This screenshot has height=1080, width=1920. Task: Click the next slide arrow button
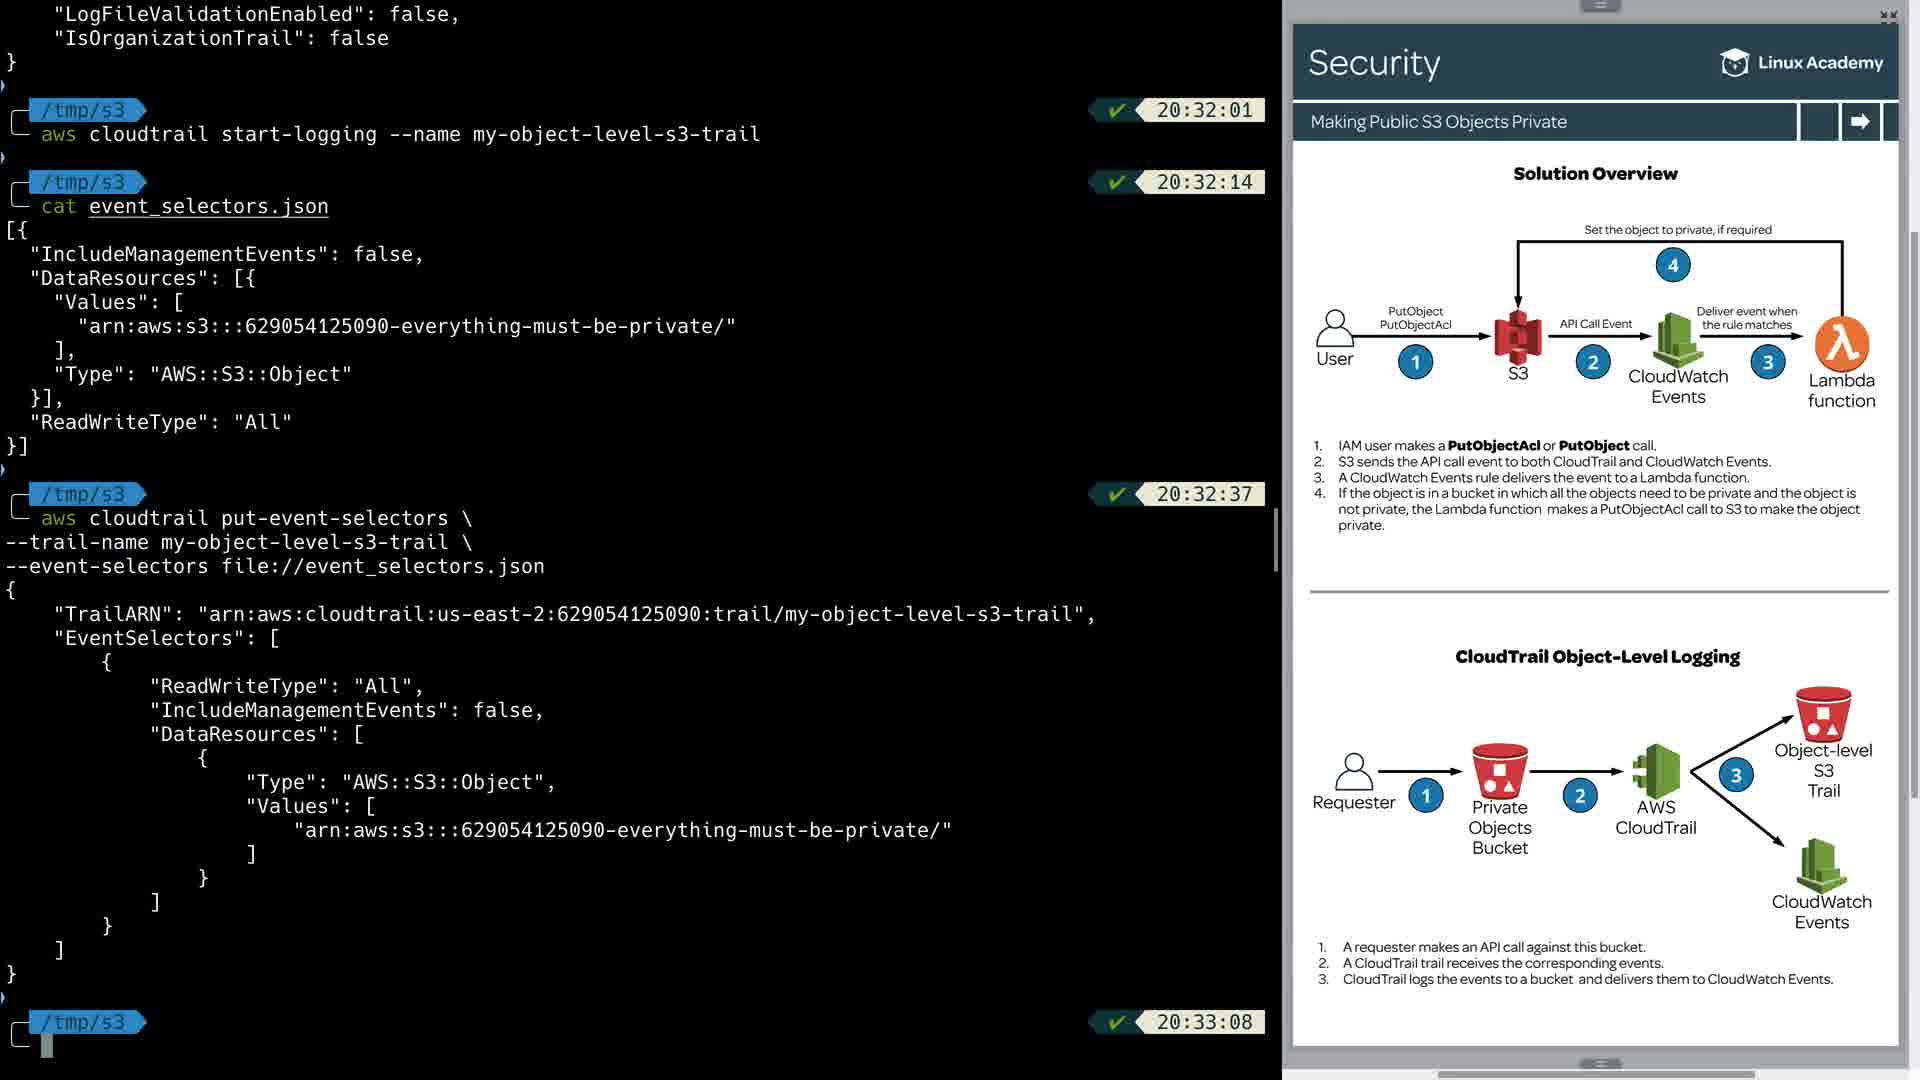[1860, 122]
